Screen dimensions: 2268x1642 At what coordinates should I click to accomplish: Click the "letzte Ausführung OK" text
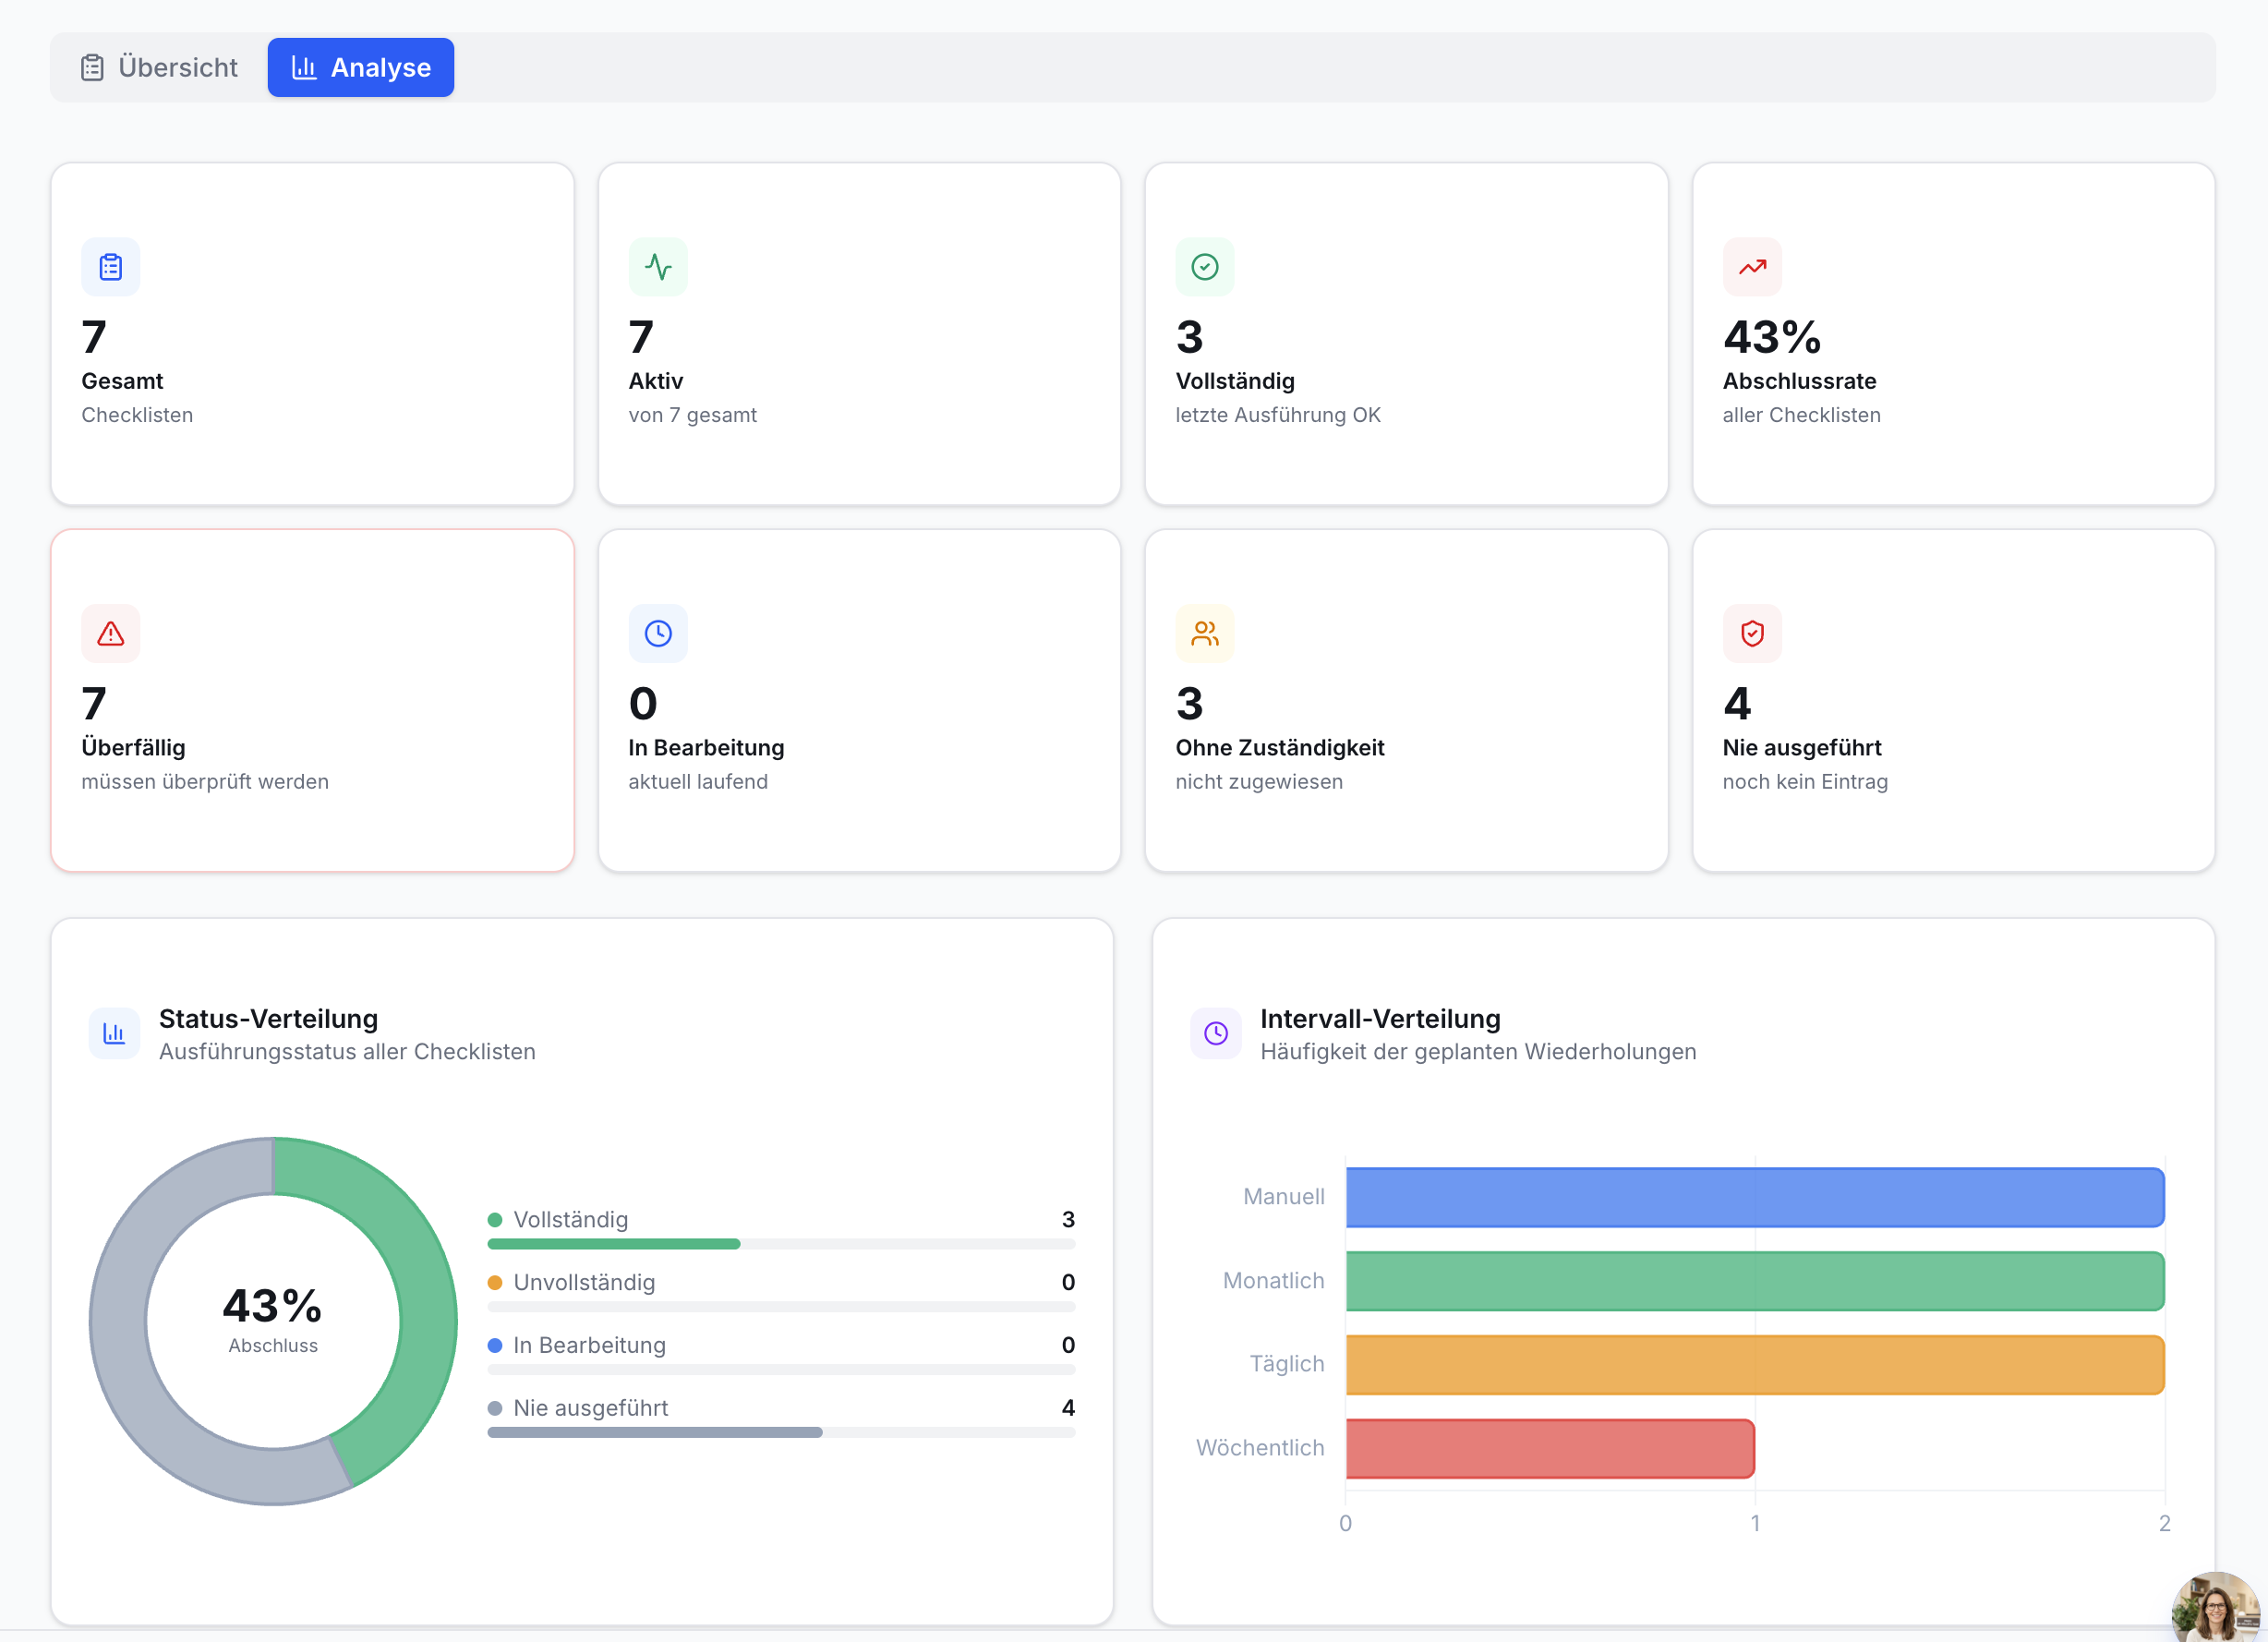coord(1277,415)
